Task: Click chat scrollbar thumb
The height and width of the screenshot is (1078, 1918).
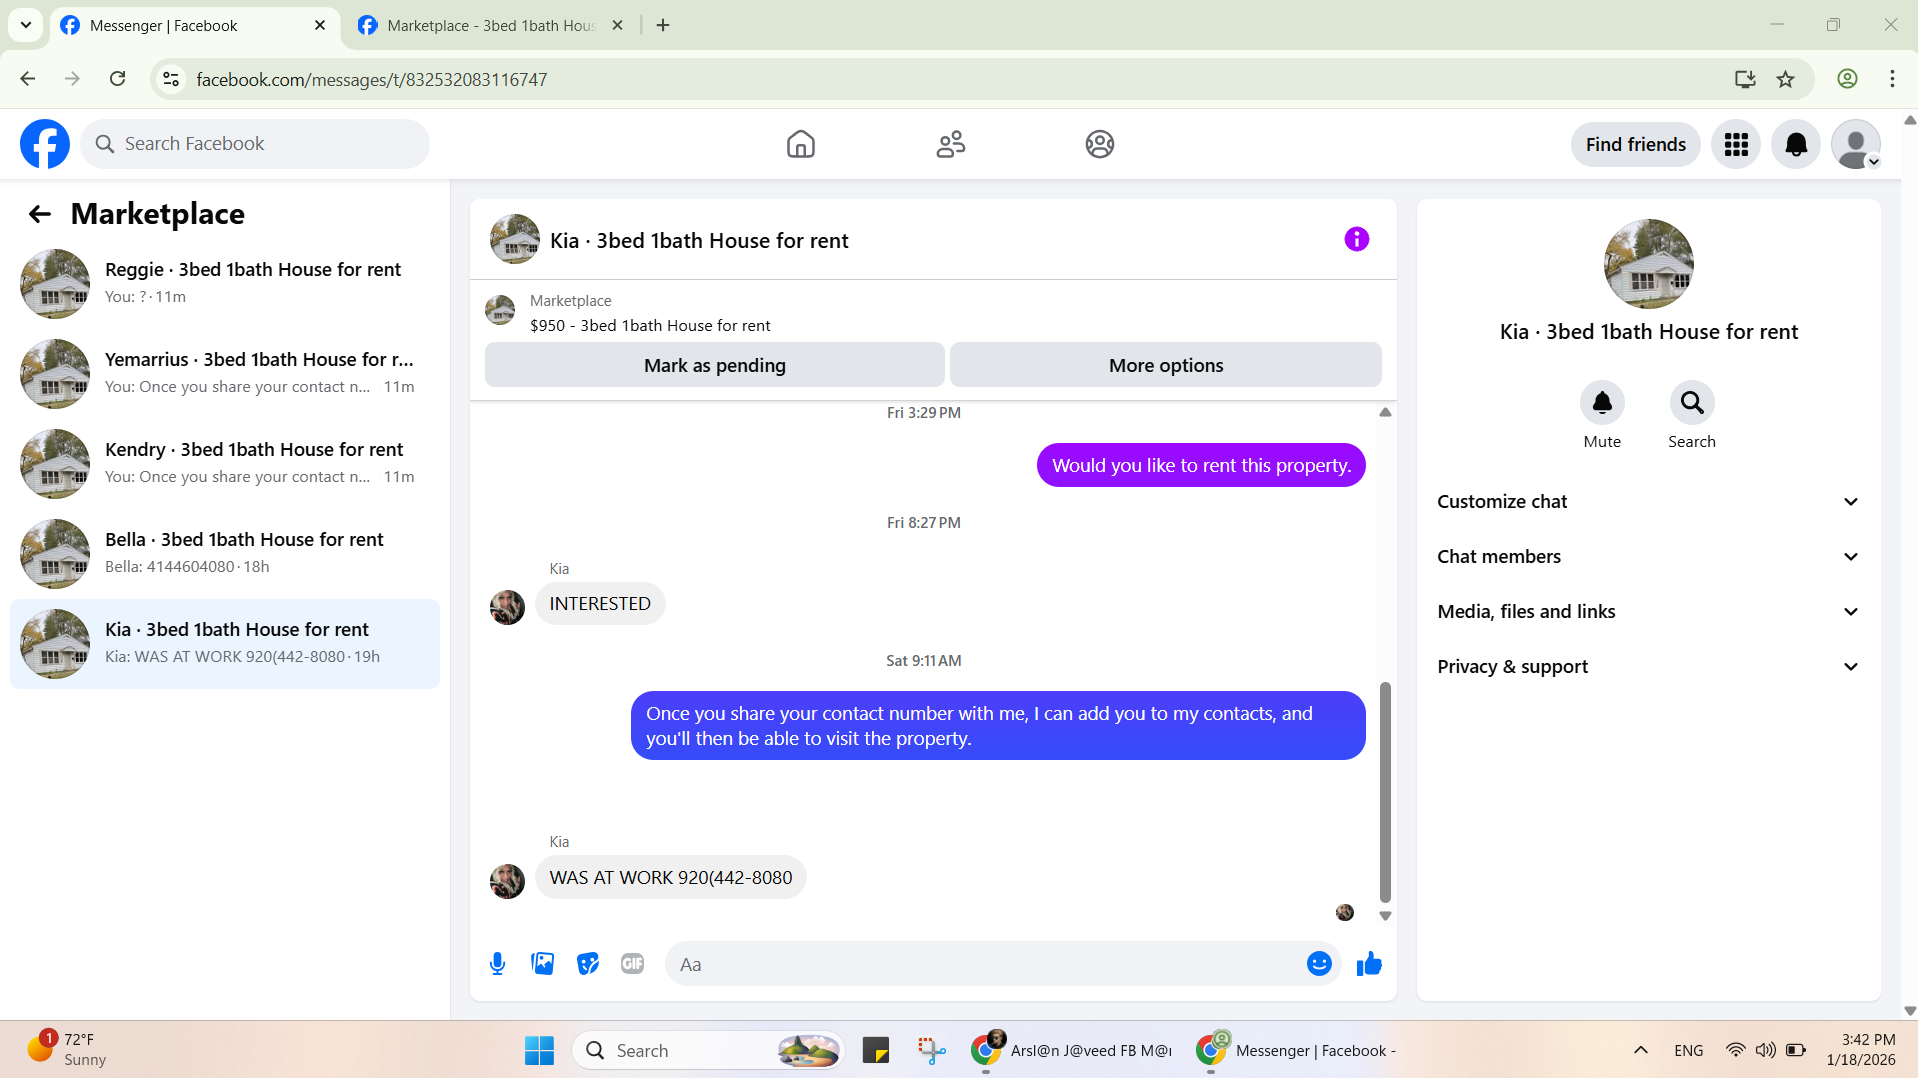Action: click(x=1385, y=791)
